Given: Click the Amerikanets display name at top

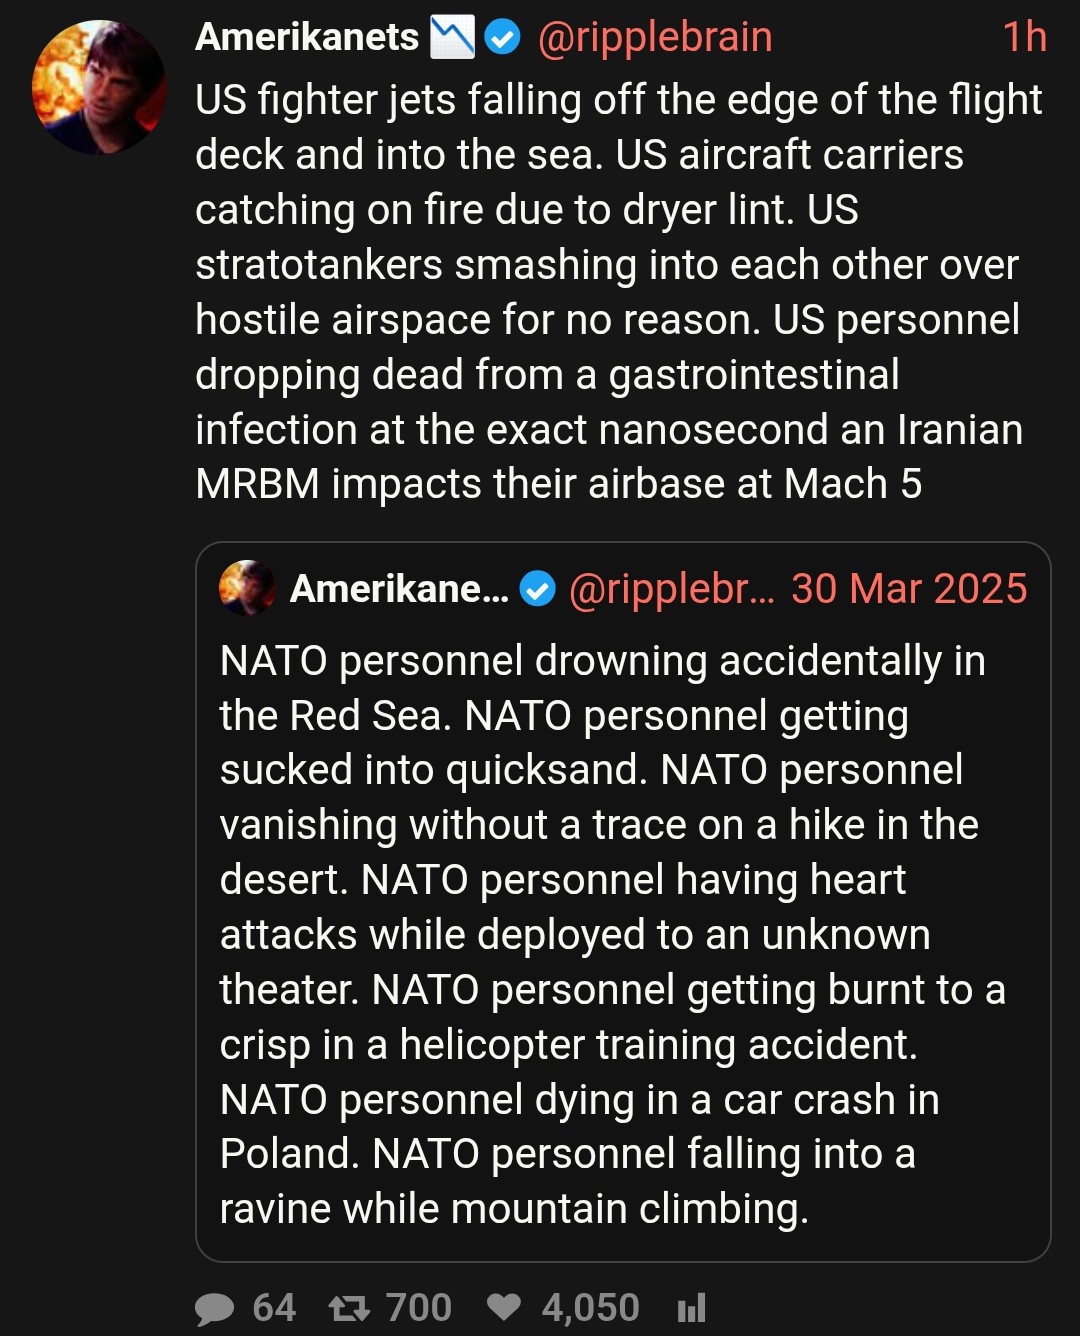Looking at the screenshot, I should (307, 38).
